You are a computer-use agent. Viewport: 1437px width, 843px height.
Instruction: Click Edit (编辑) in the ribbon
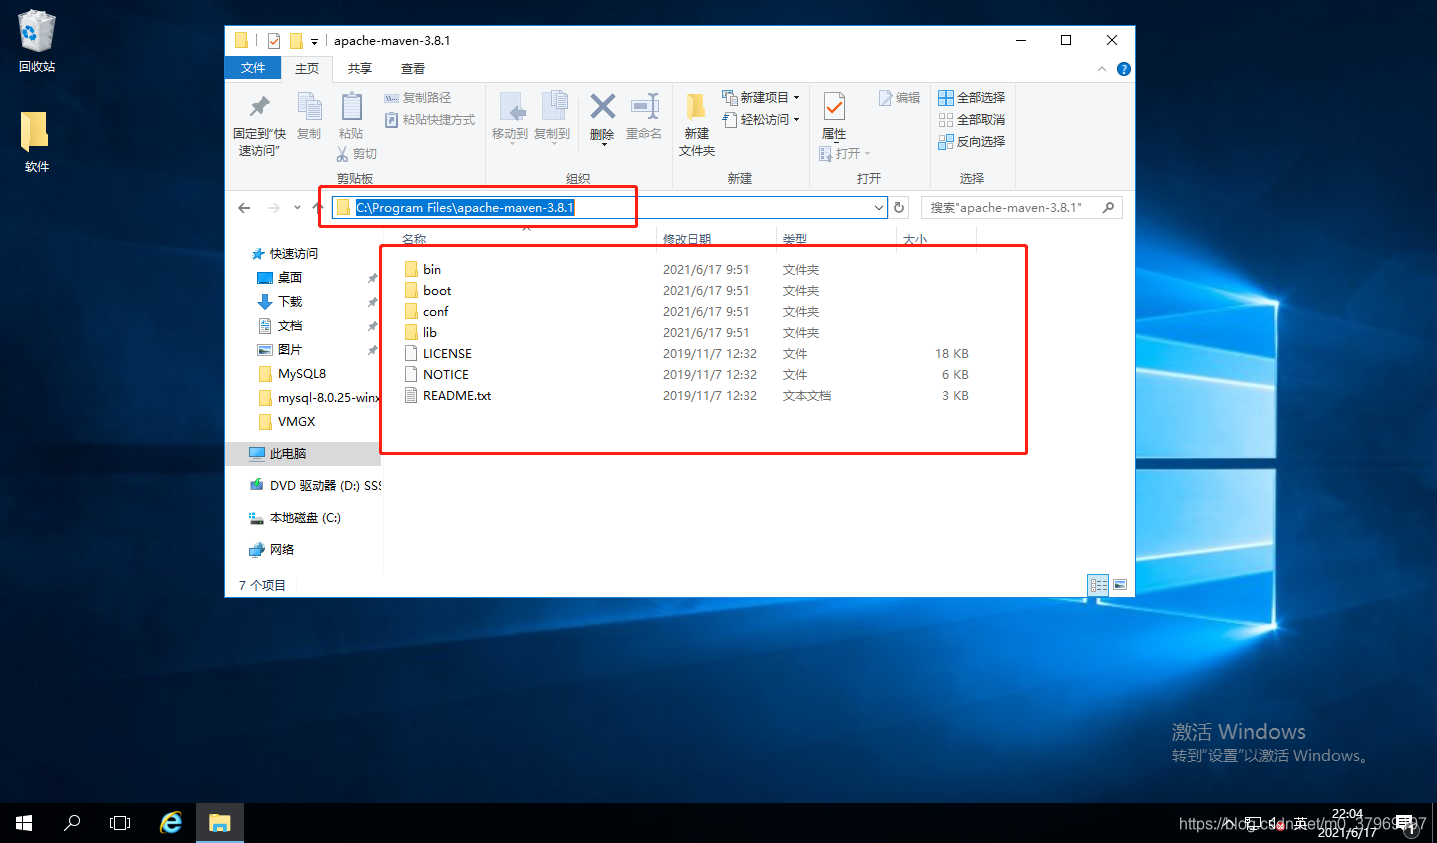pos(899,98)
